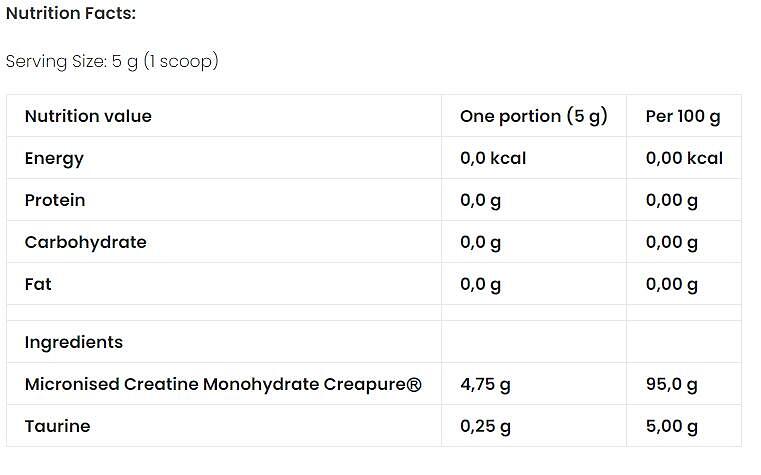The width and height of the screenshot is (761, 475).
Task: Select the "One portion (5 g)" column header
Action: click(533, 116)
